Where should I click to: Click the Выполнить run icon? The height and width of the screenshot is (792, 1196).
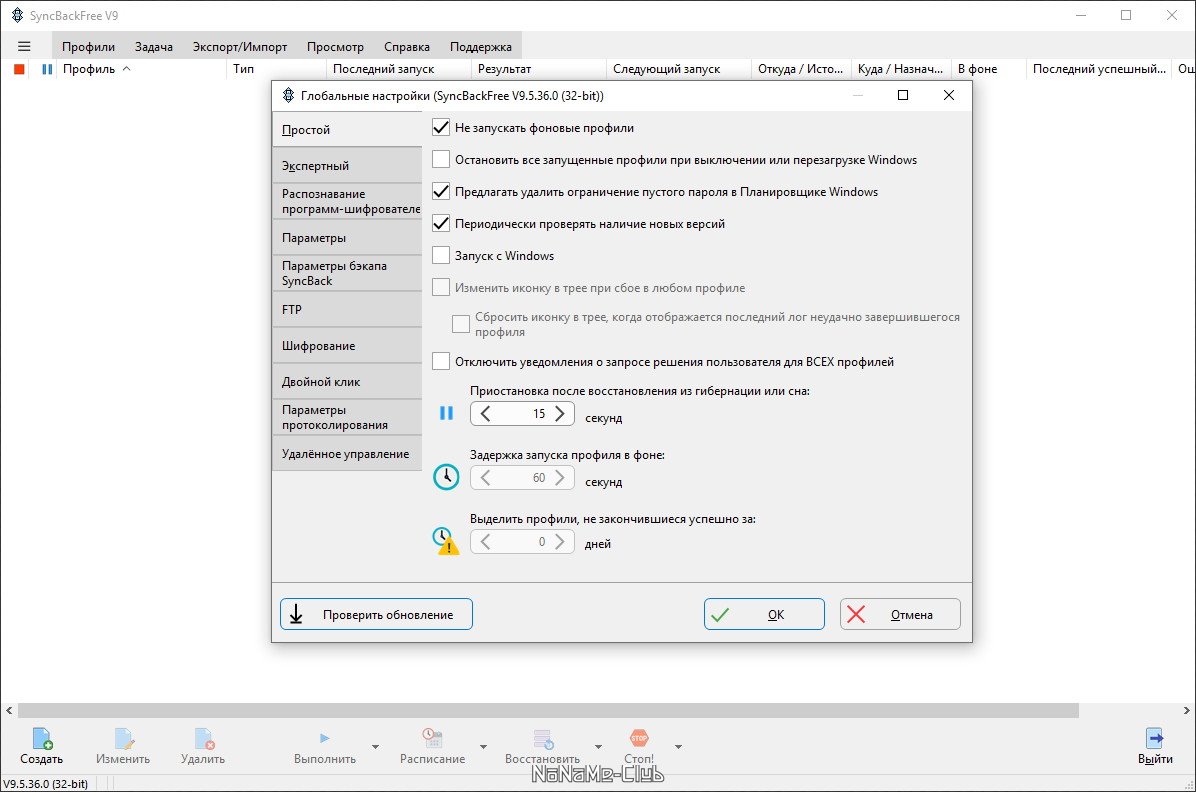(x=325, y=738)
